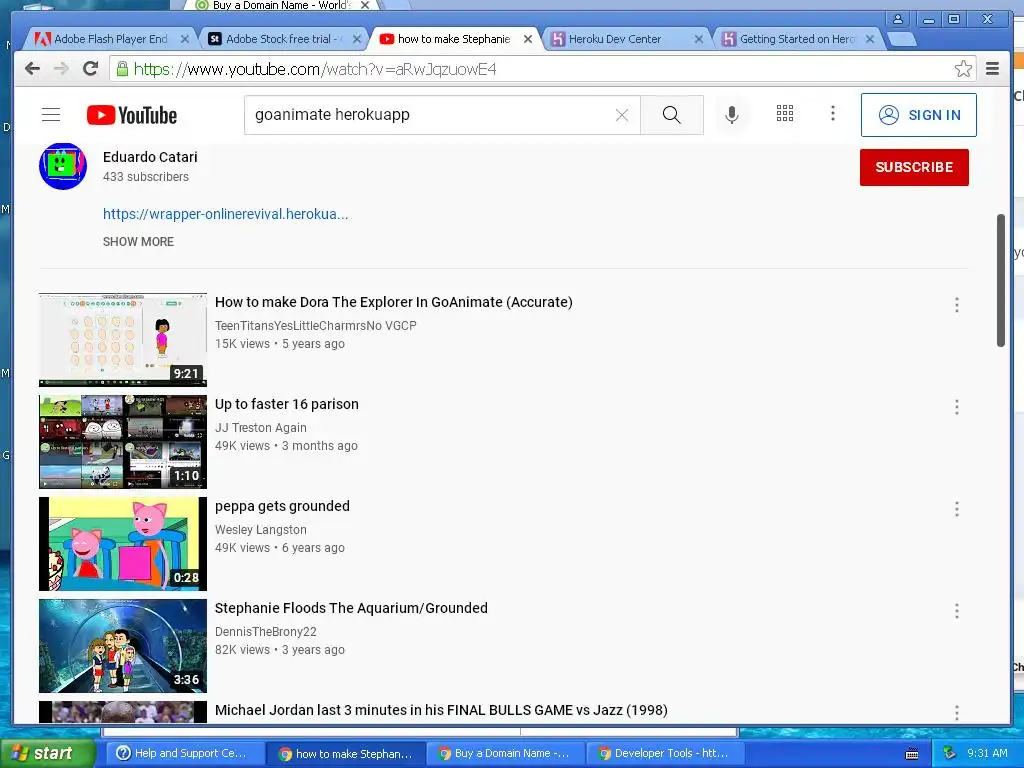Open Stephanie Floods The Aquarium/Grounded title
The height and width of the screenshot is (768, 1024).
pyautogui.click(x=351, y=608)
